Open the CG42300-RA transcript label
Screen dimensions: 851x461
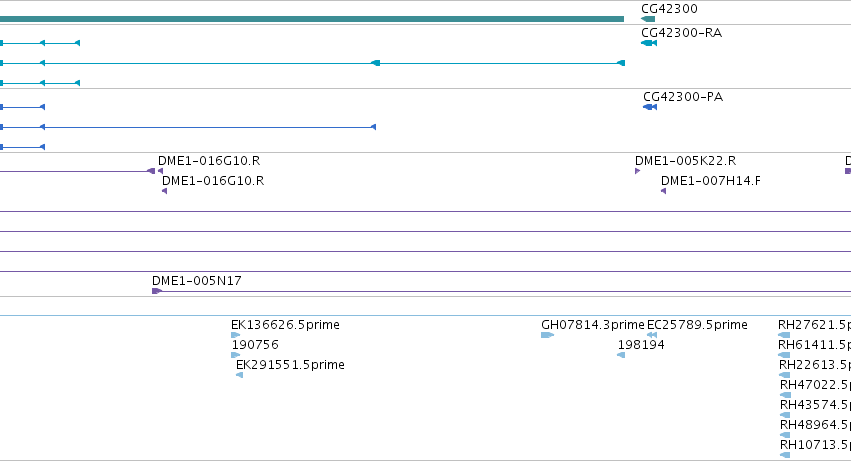pos(681,33)
